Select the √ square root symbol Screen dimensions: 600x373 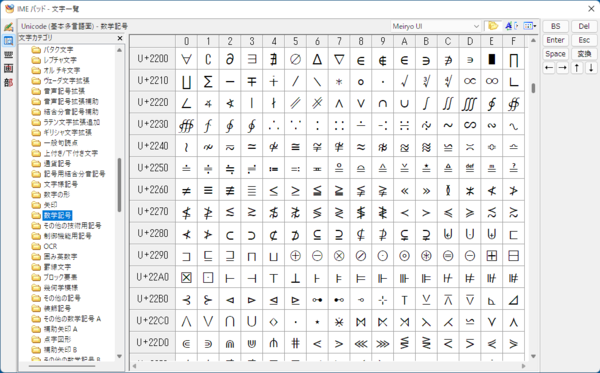[x=404, y=81]
